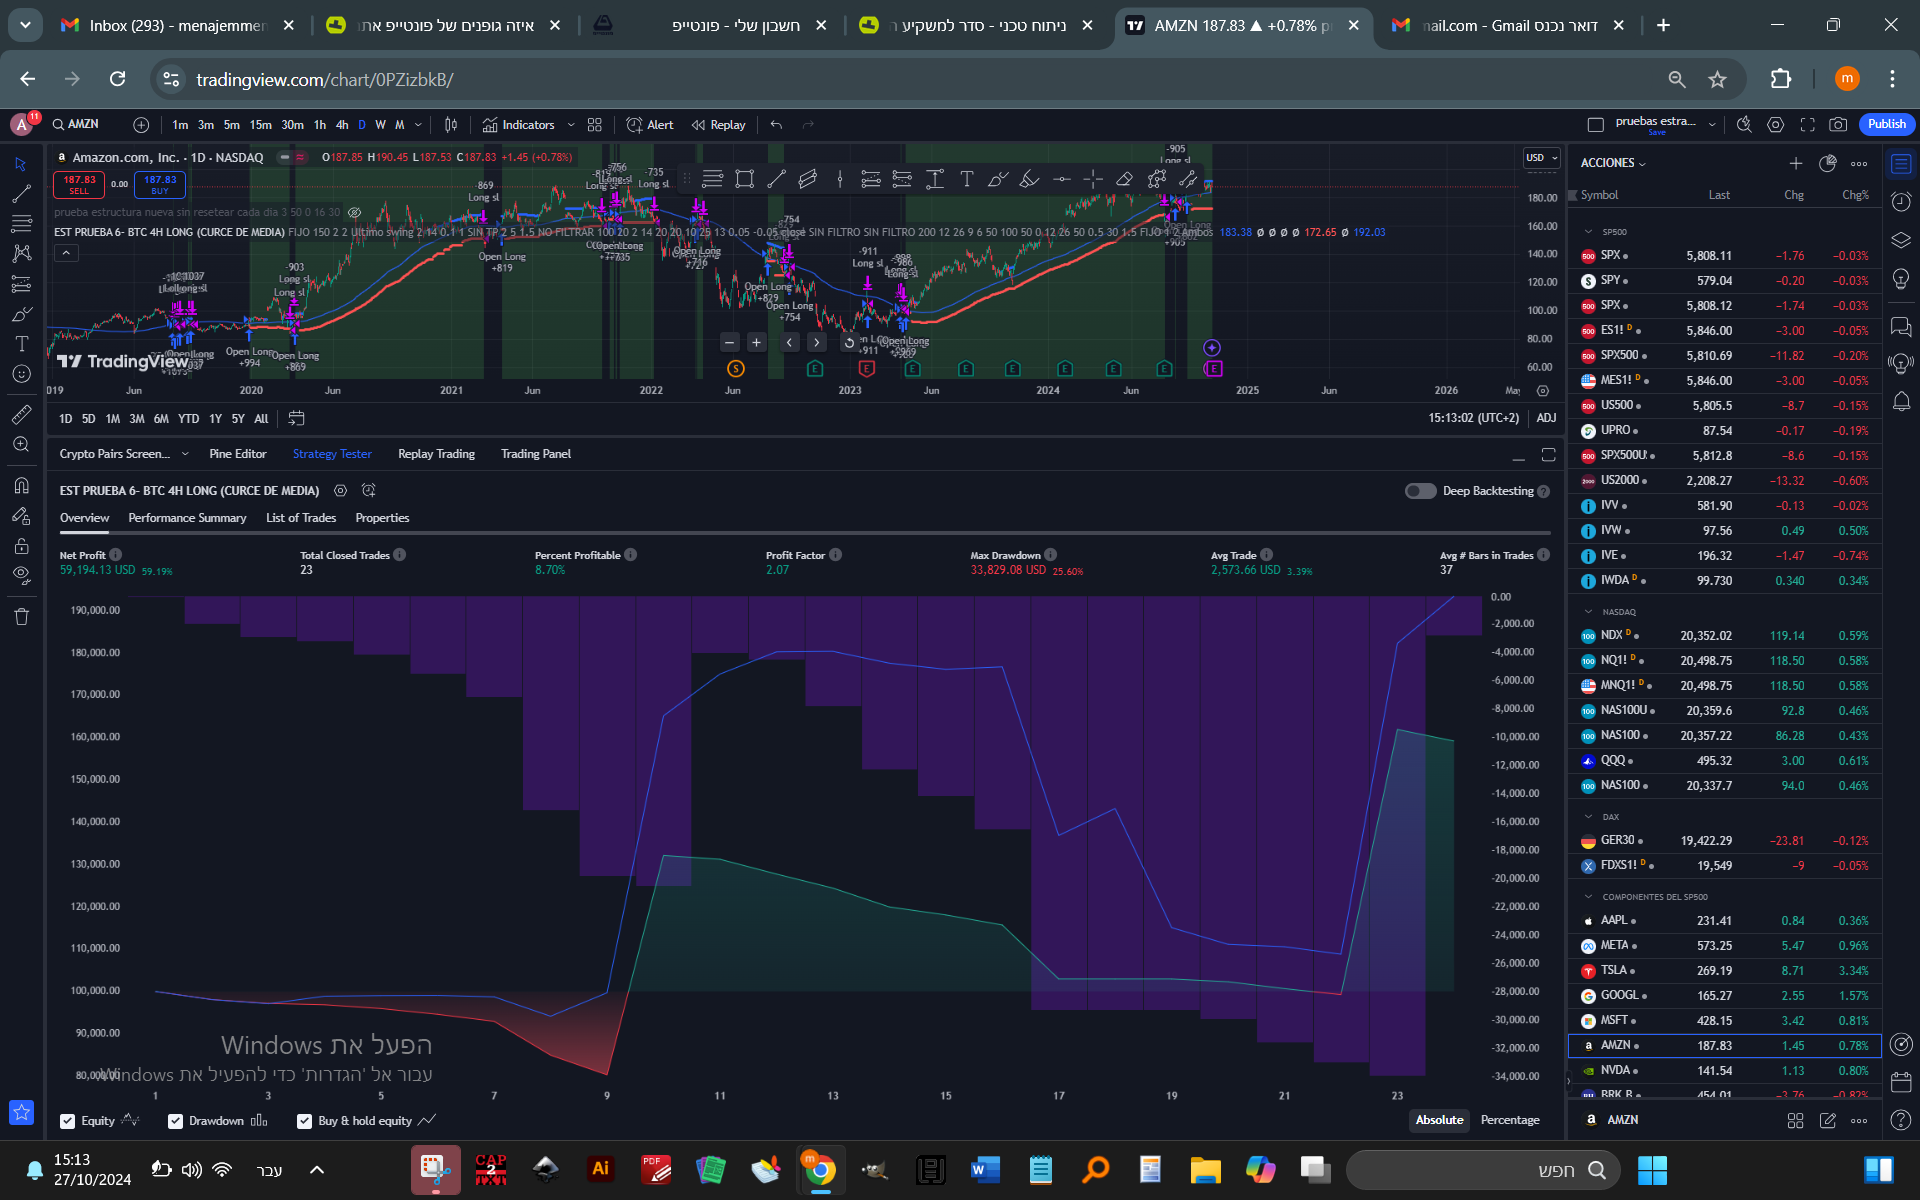Screen dimensions: 1920x1200
Task: Collapse the NASDAQ watchlist section
Action: [x=1589, y=612]
